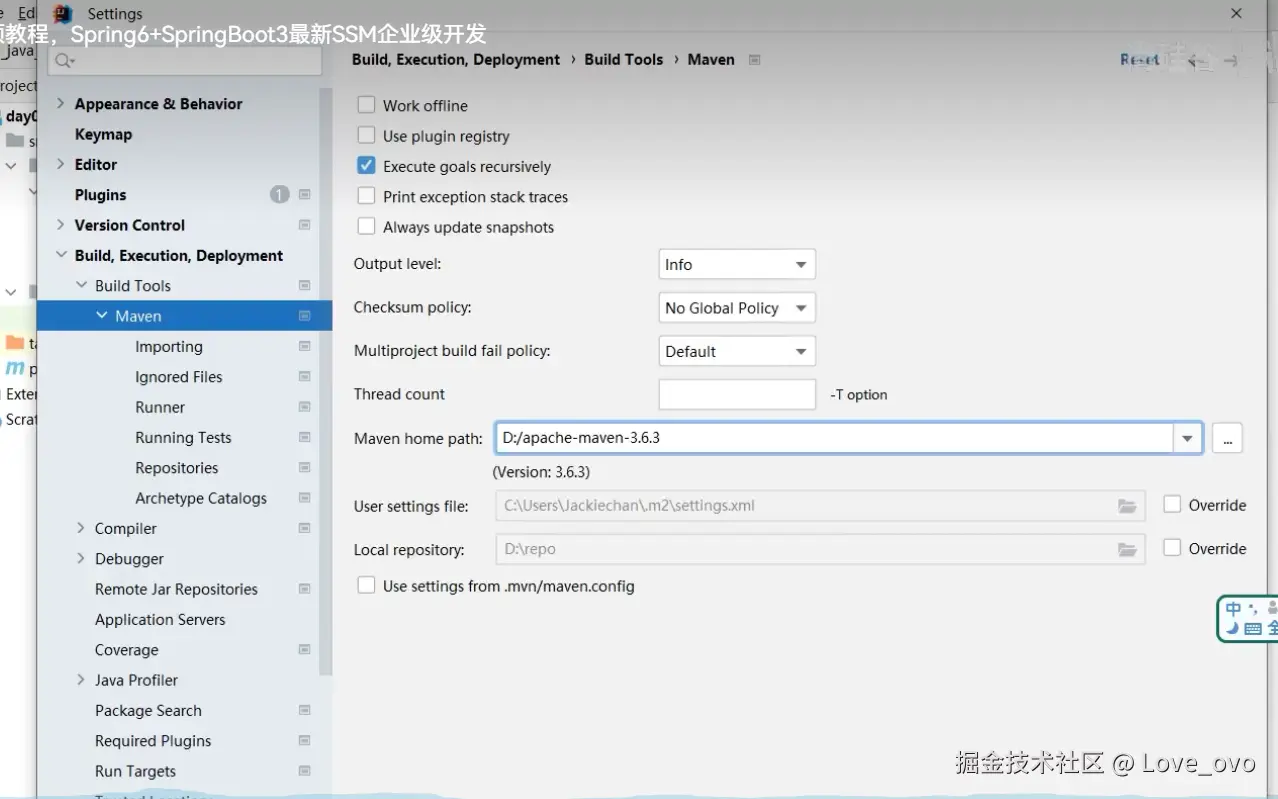The image size is (1278, 799).
Task: Click the project-level icon beside Required Plugins
Action: (305, 741)
